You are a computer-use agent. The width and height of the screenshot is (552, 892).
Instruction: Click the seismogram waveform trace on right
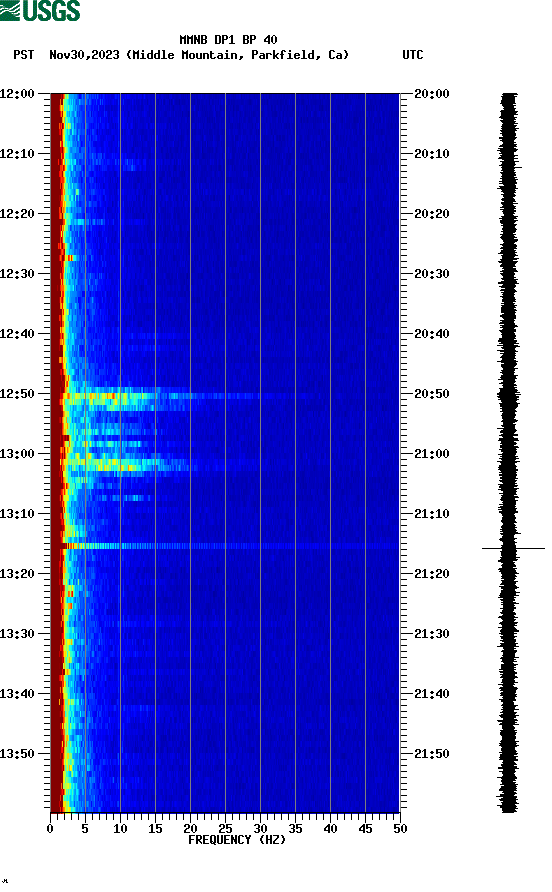click(x=508, y=452)
